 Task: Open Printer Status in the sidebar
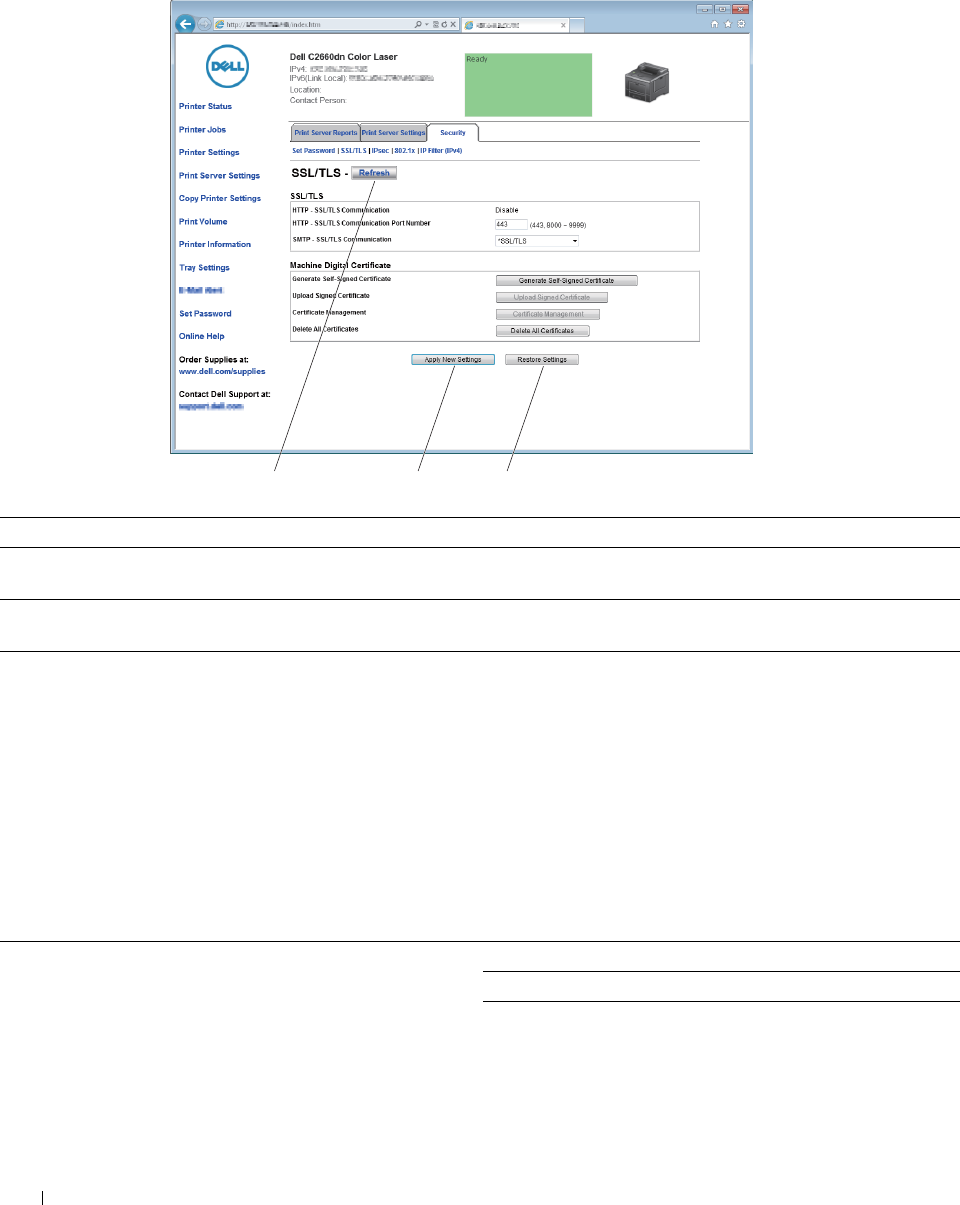coord(205,106)
